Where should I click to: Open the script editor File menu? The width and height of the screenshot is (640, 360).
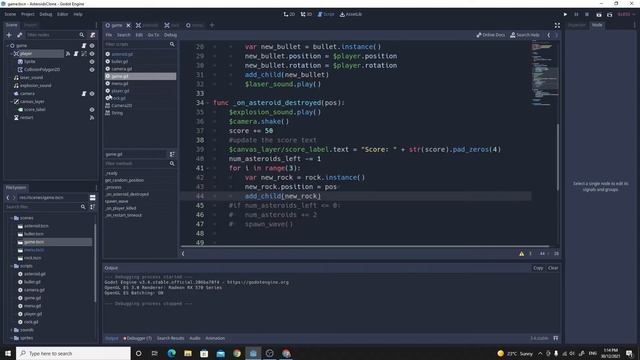tap(109, 35)
